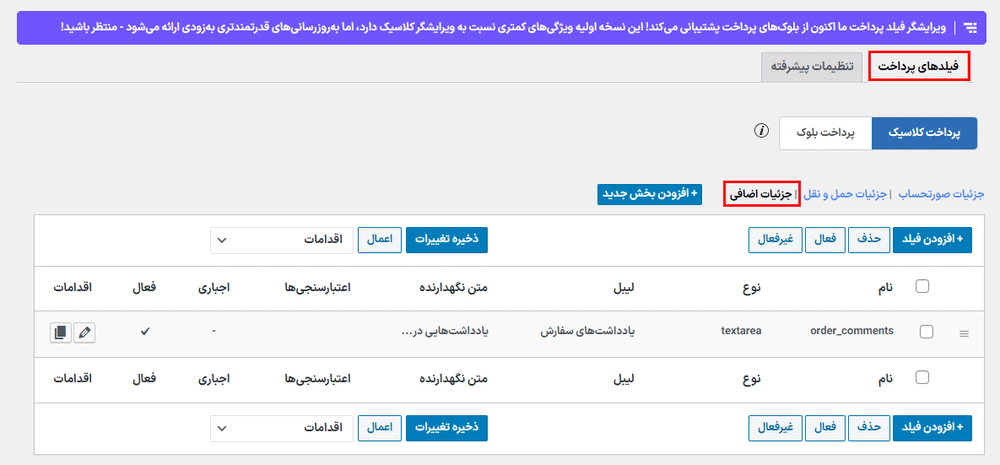Switch to پرداخت کلاسیک mode
The width and height of the screenshot is (1000, 465).
tap(924, 133)
